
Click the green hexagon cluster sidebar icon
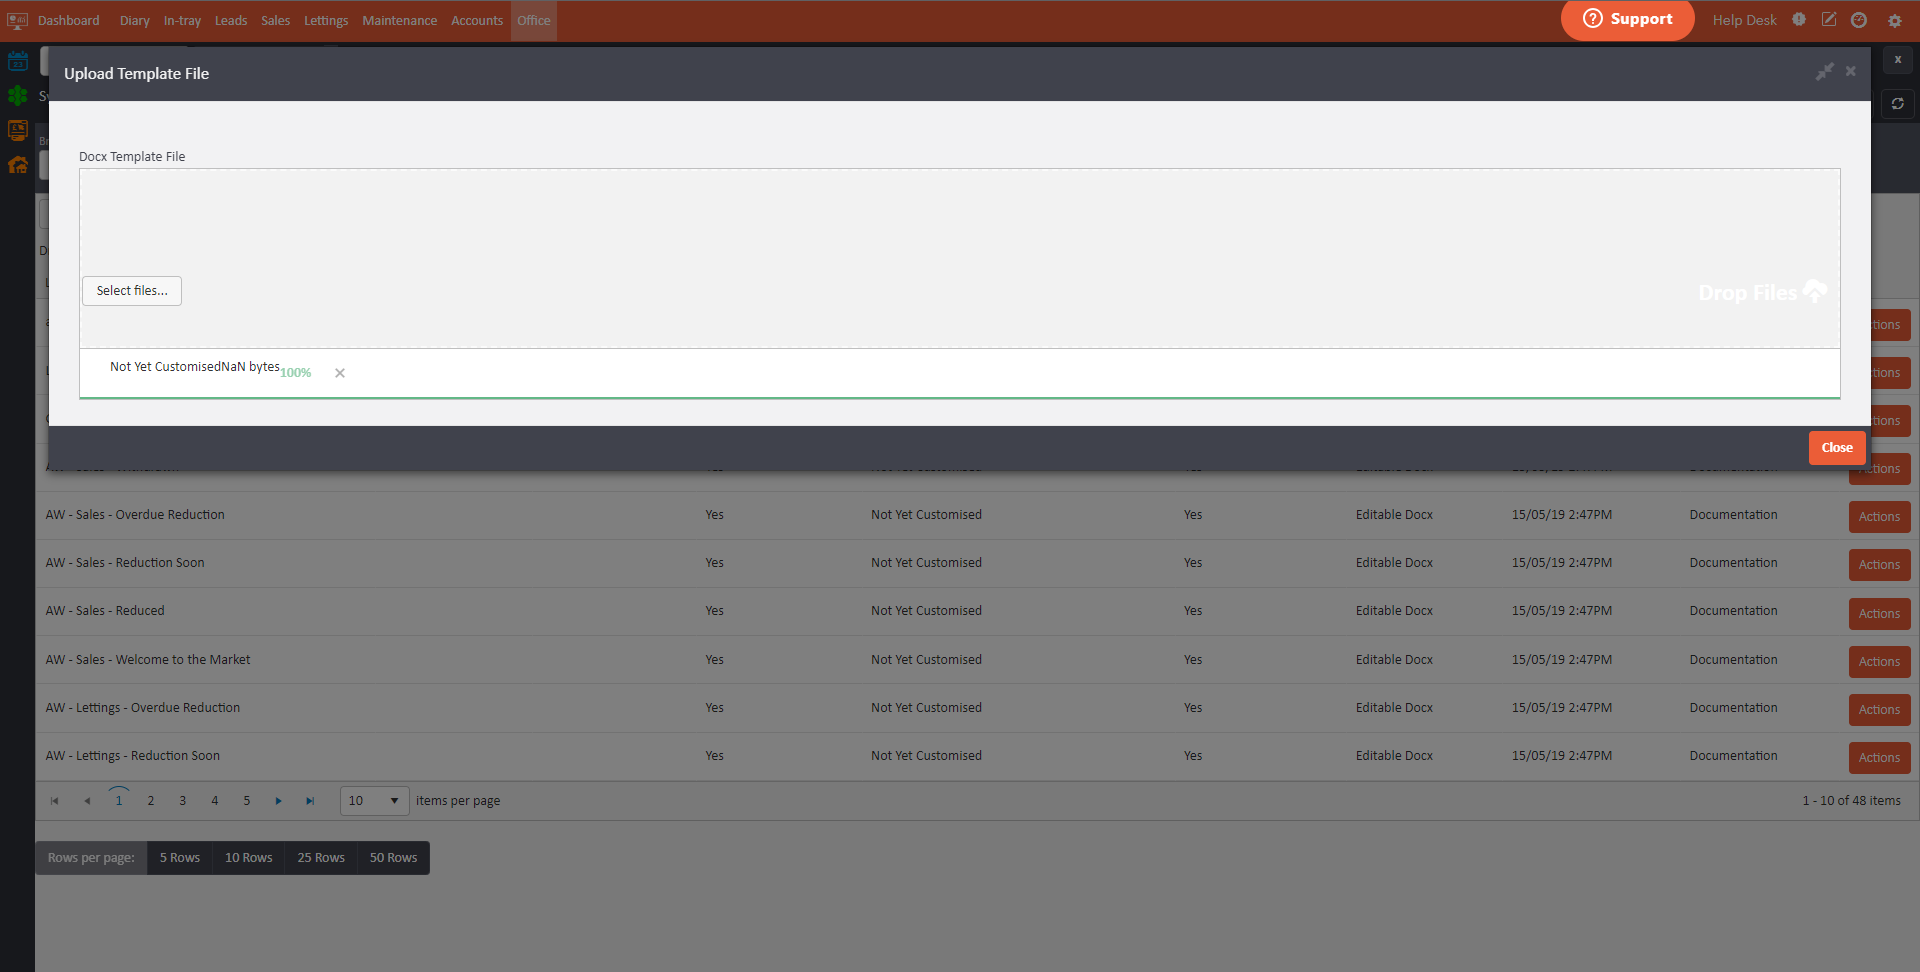click(18, 96)
